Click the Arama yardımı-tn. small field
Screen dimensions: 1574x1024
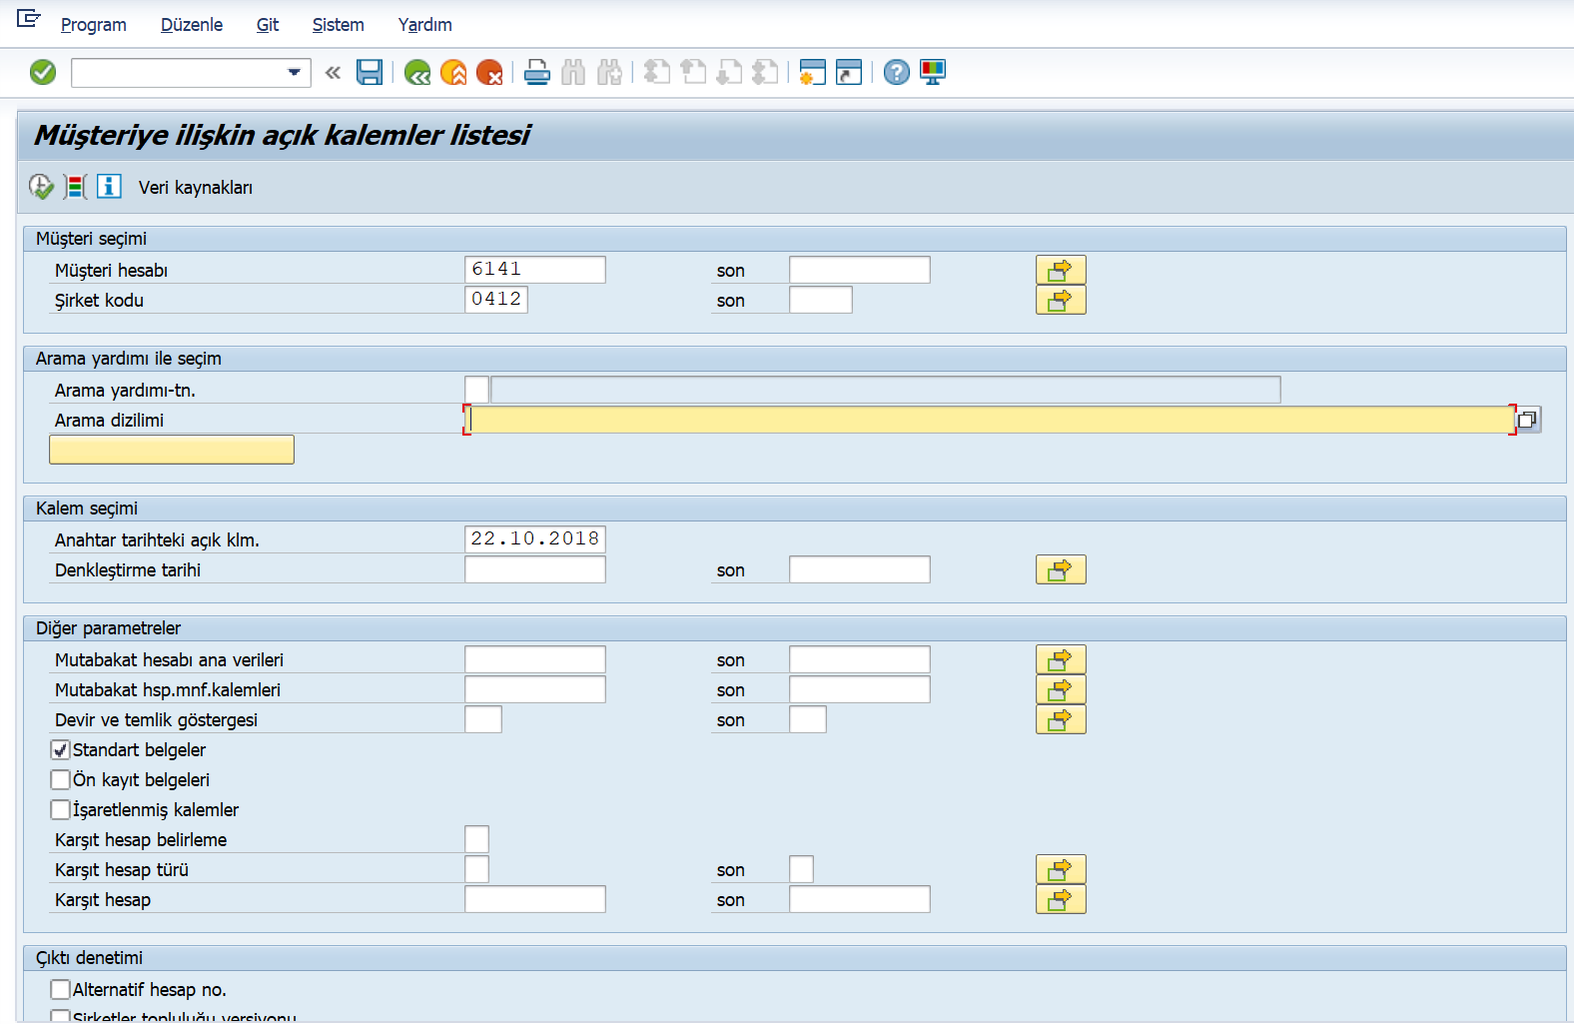[x=477, y=390]
